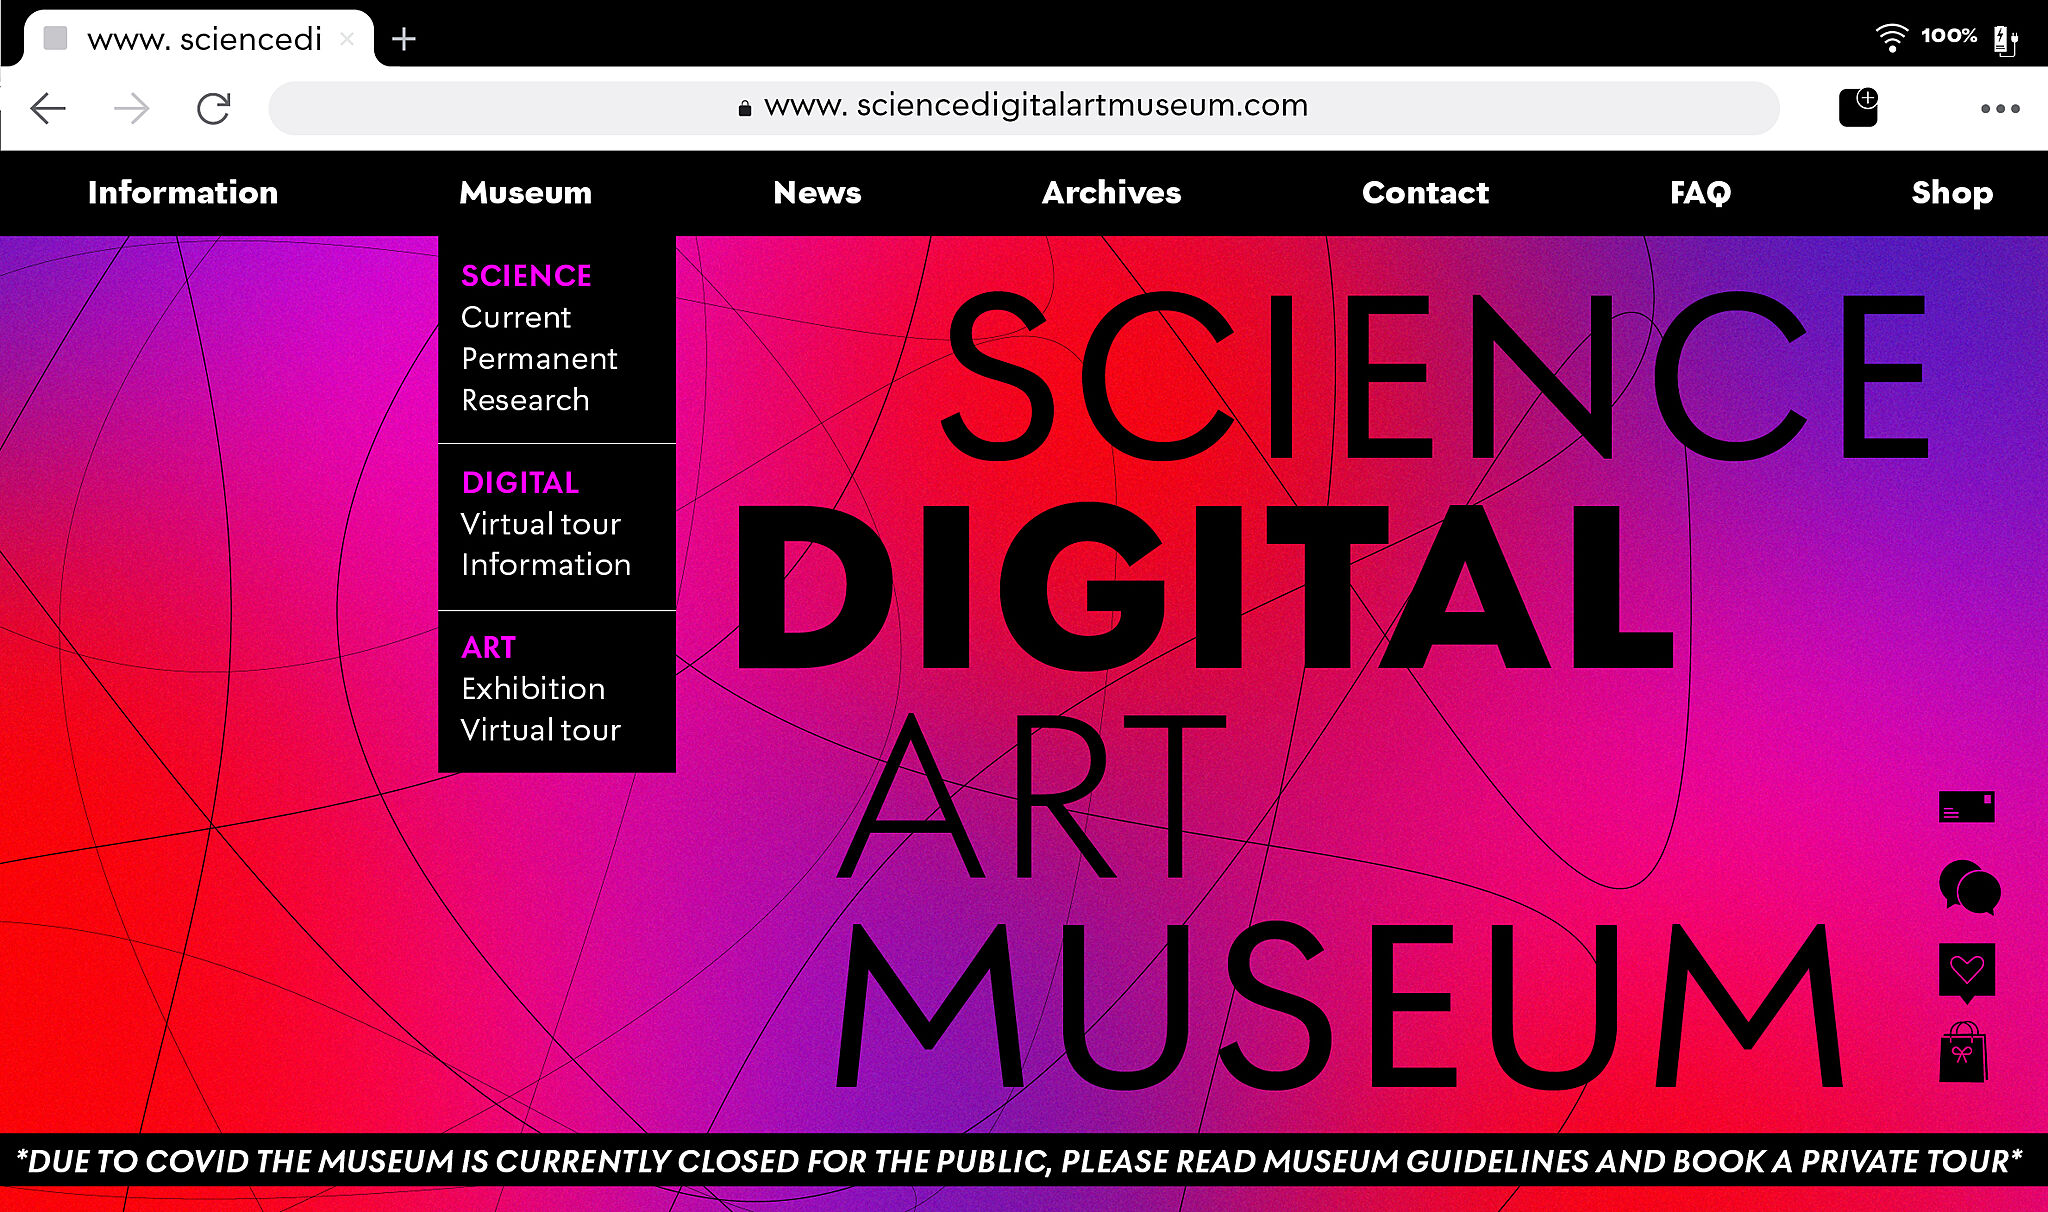Image resolution: width=2048 pixels, height=1212 pixels.
Task: Open Exhibition under ART
Action: [x=533, y=689]
